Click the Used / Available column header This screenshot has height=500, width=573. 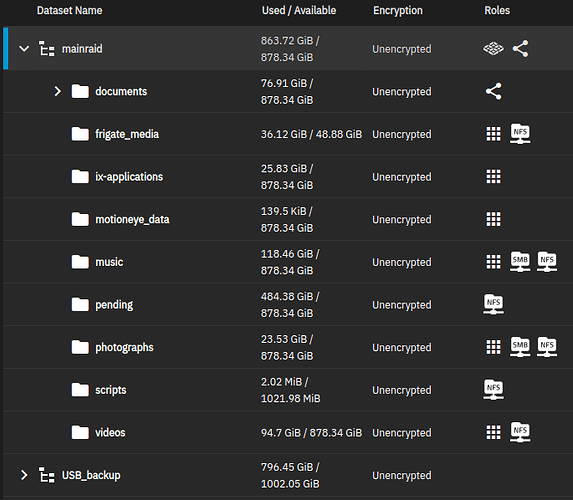(x=299, y=10)
